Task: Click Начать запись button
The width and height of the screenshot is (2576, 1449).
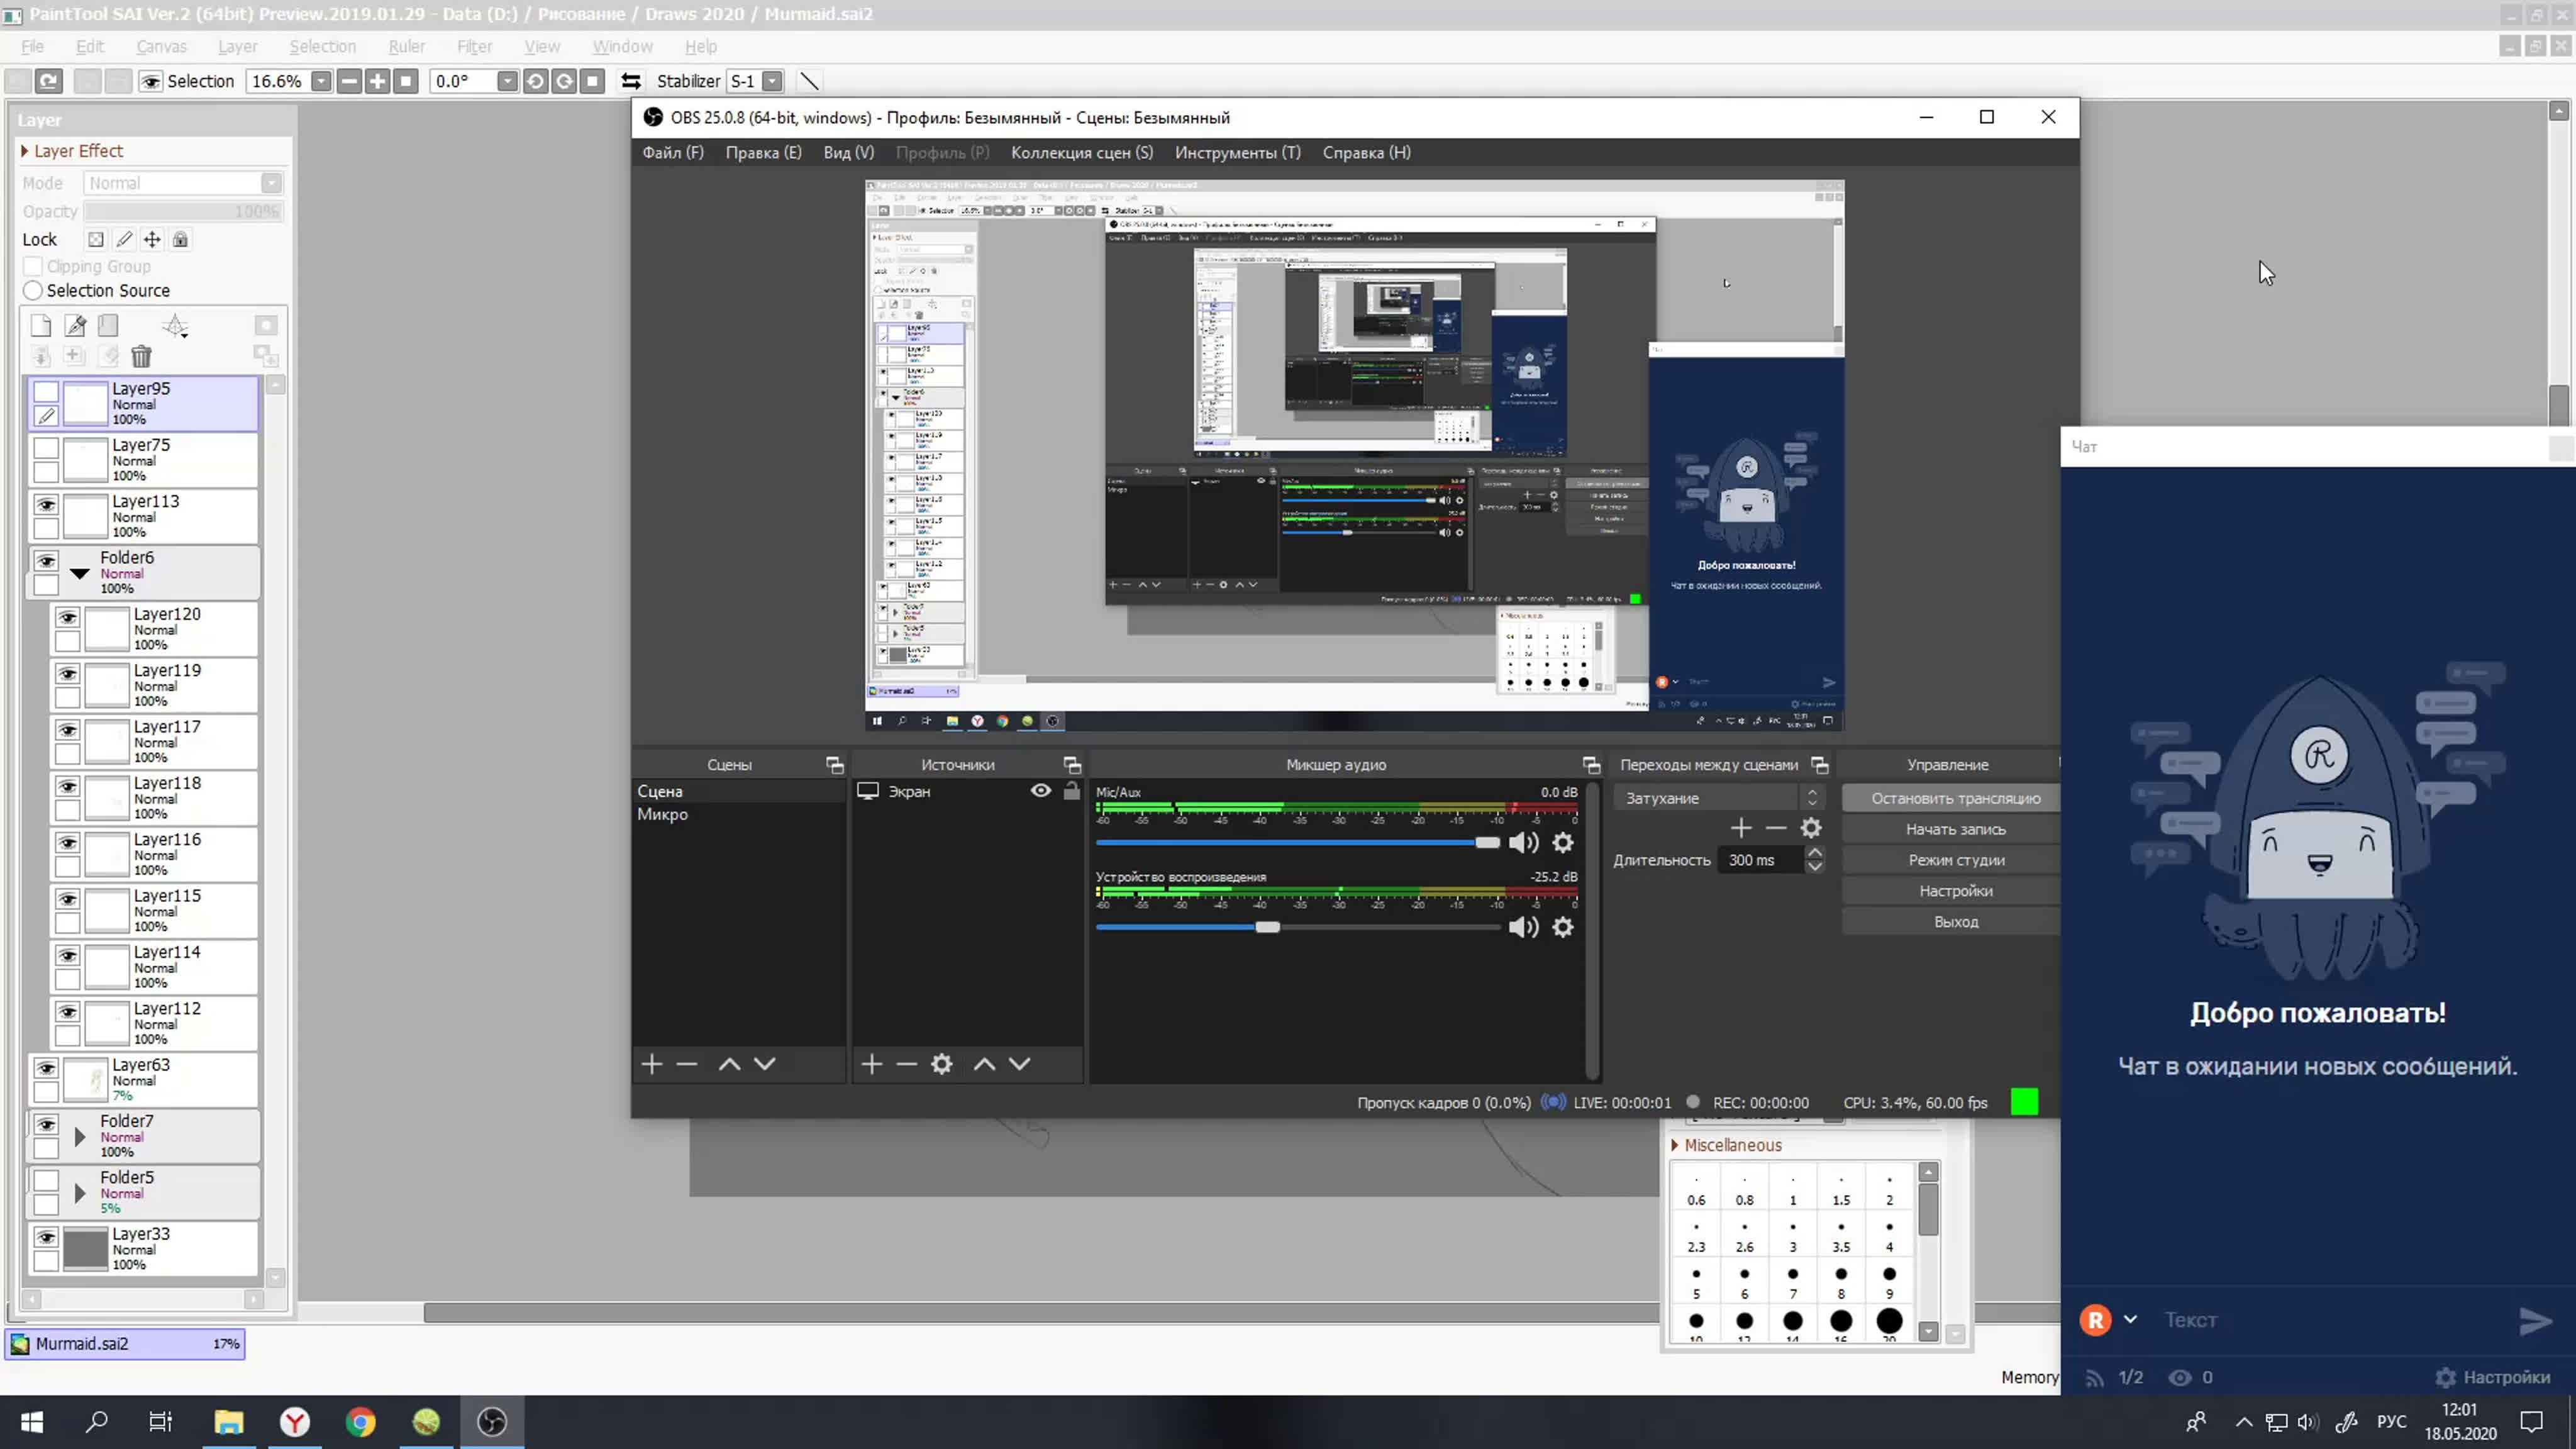Action: pos(1955,829)
